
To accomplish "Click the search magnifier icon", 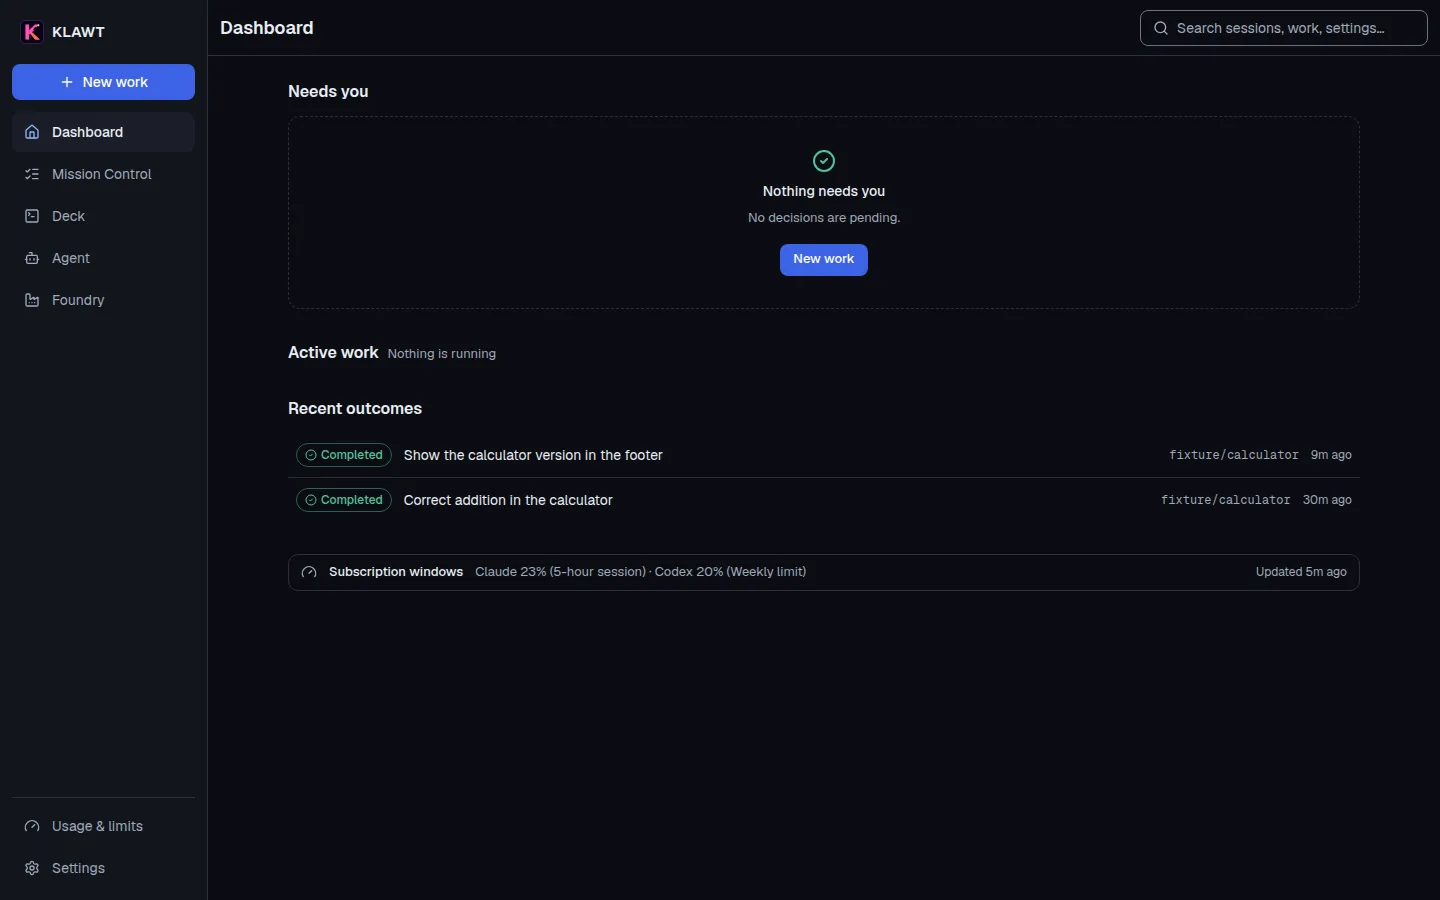I will point(1161,28).
